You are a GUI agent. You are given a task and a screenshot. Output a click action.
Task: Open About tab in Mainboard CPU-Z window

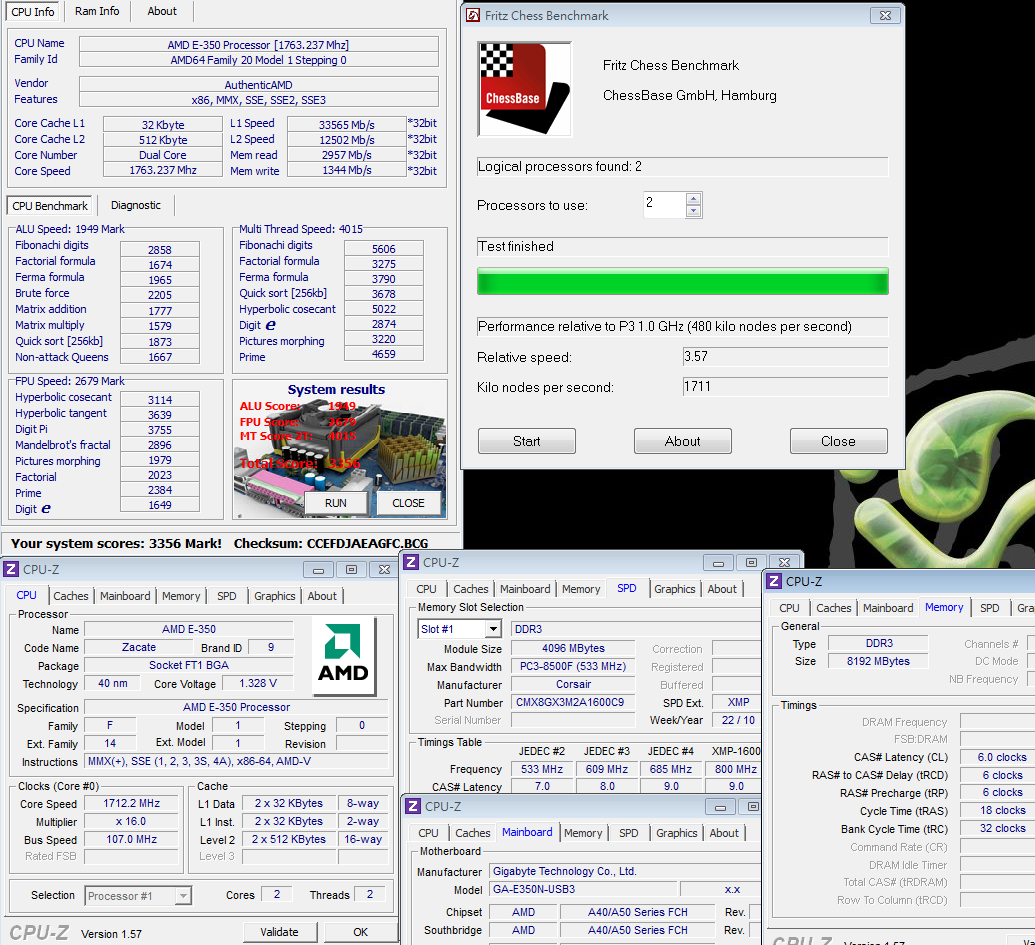pos(724,833)
